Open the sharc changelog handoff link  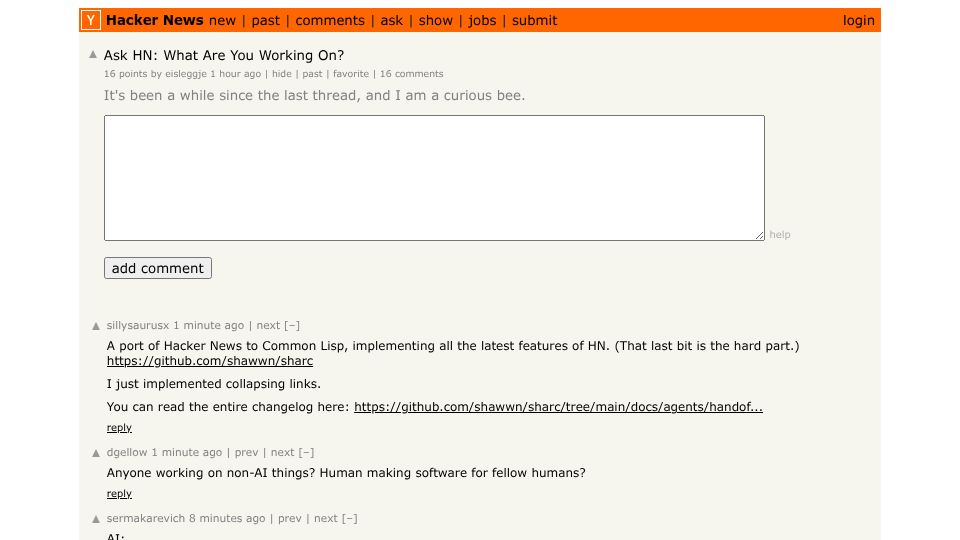point(558,407)
